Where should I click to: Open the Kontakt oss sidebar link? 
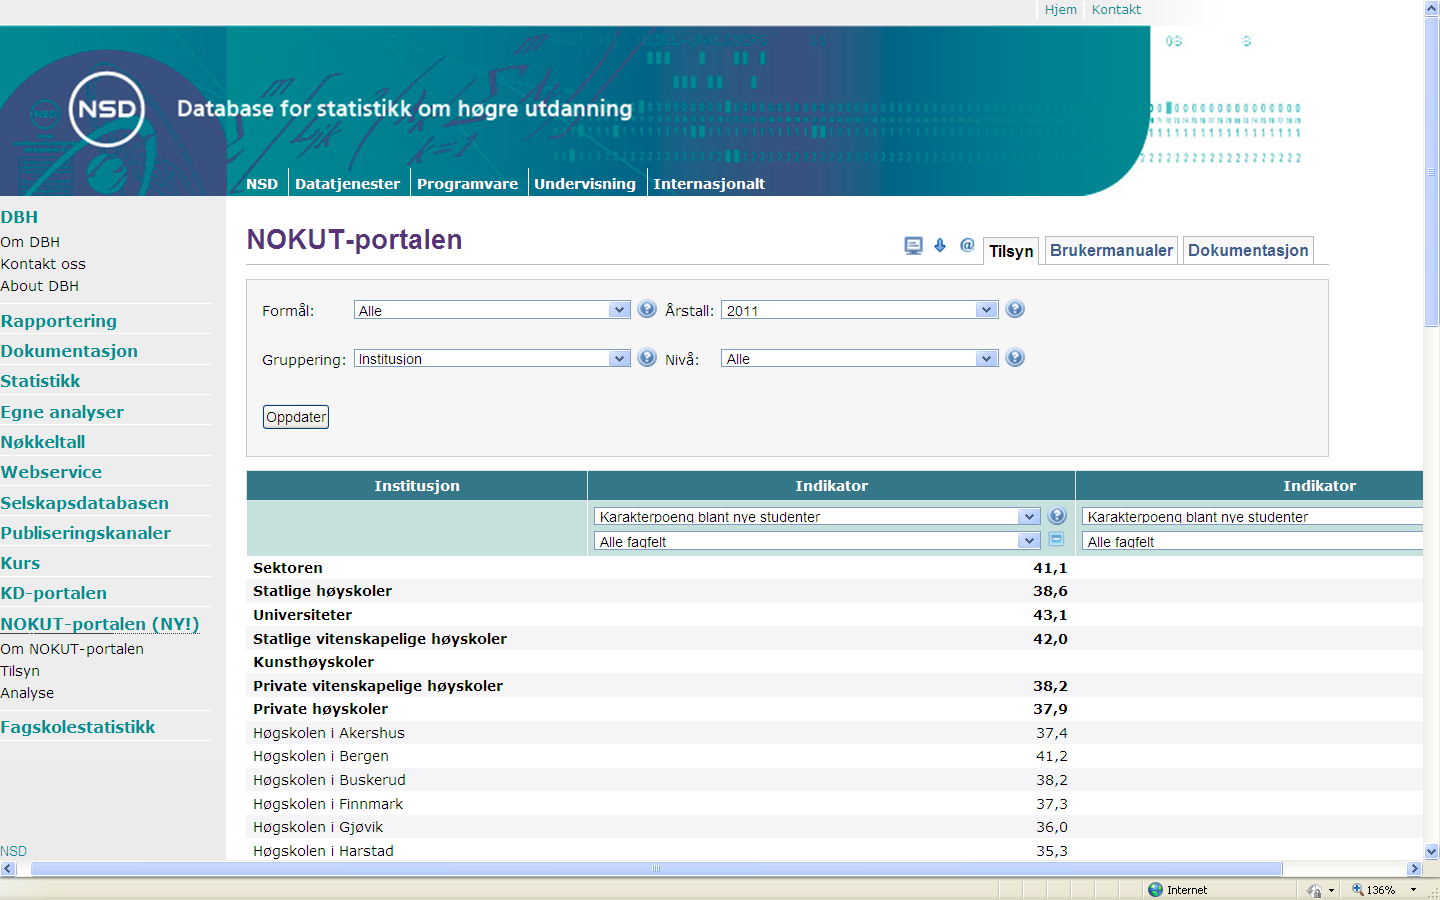click(43, 264)
